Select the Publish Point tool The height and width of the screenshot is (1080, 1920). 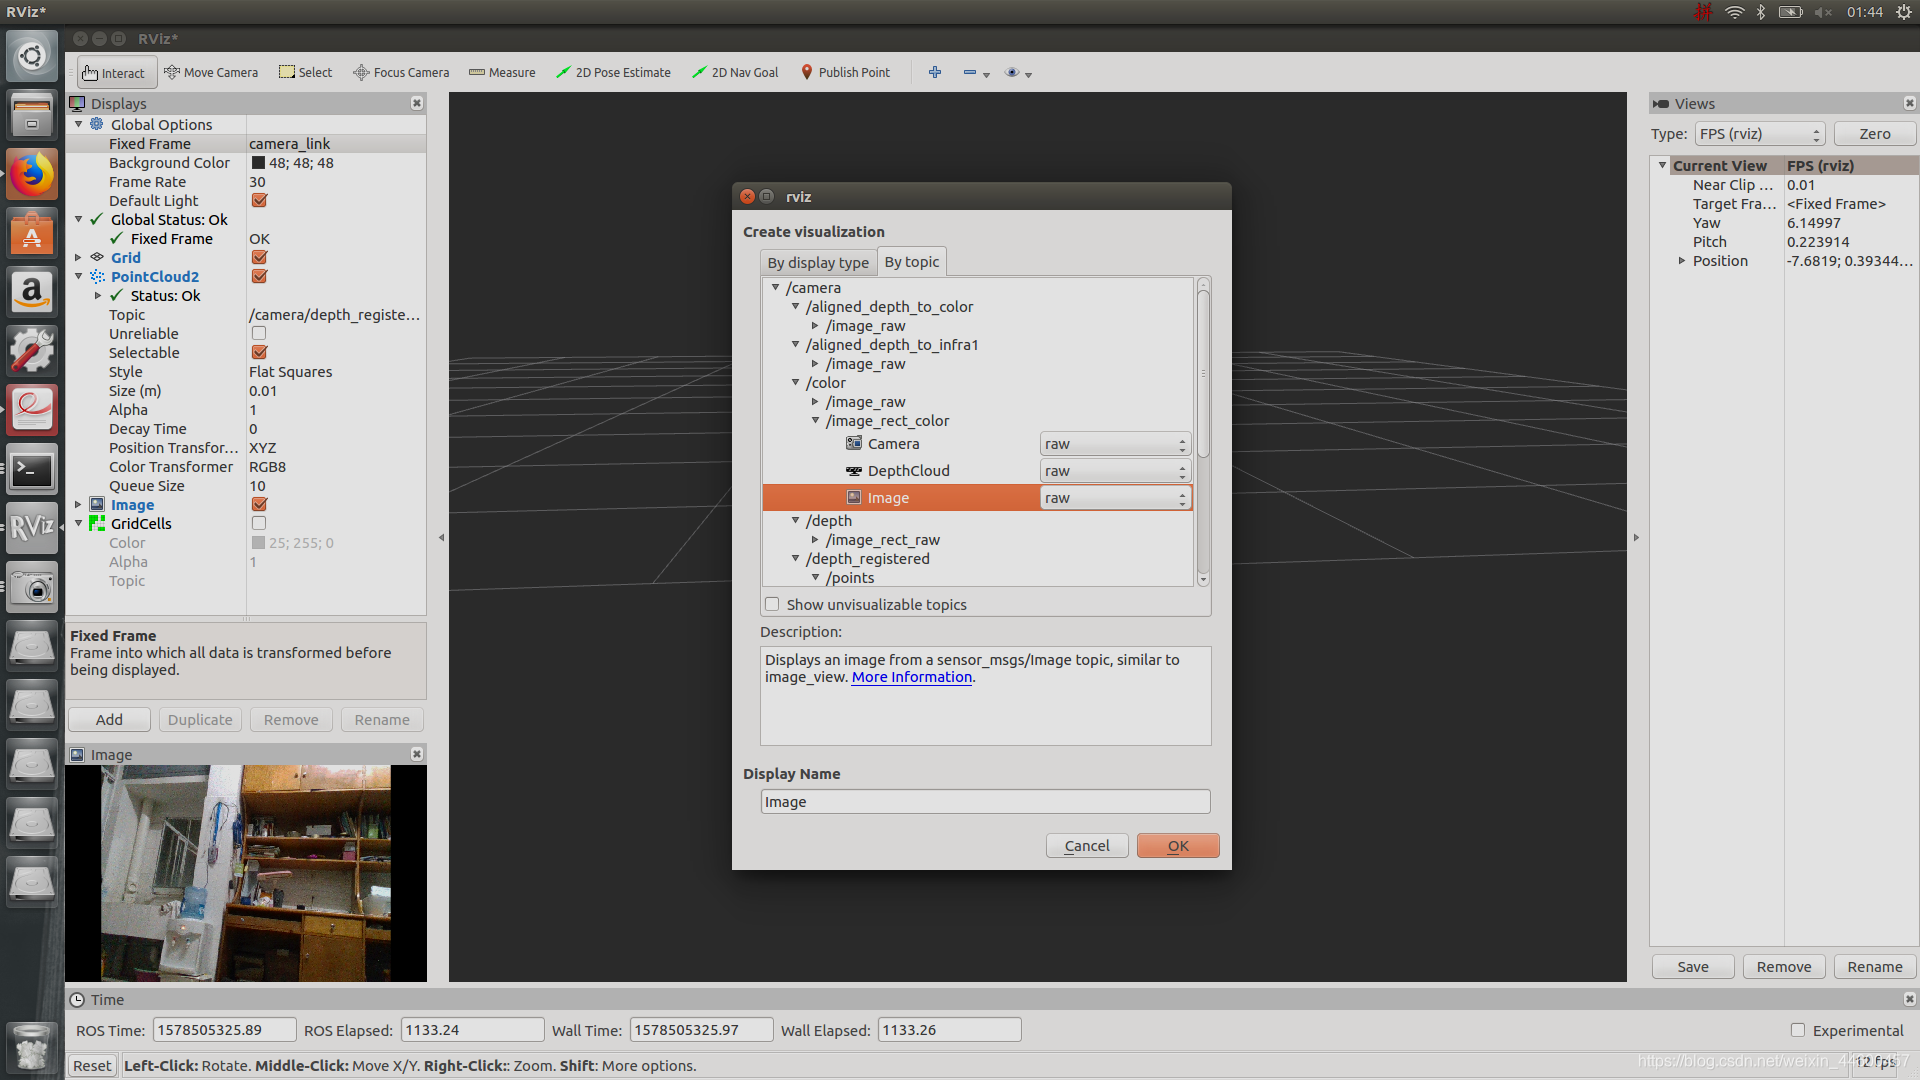tap(845, 72)
